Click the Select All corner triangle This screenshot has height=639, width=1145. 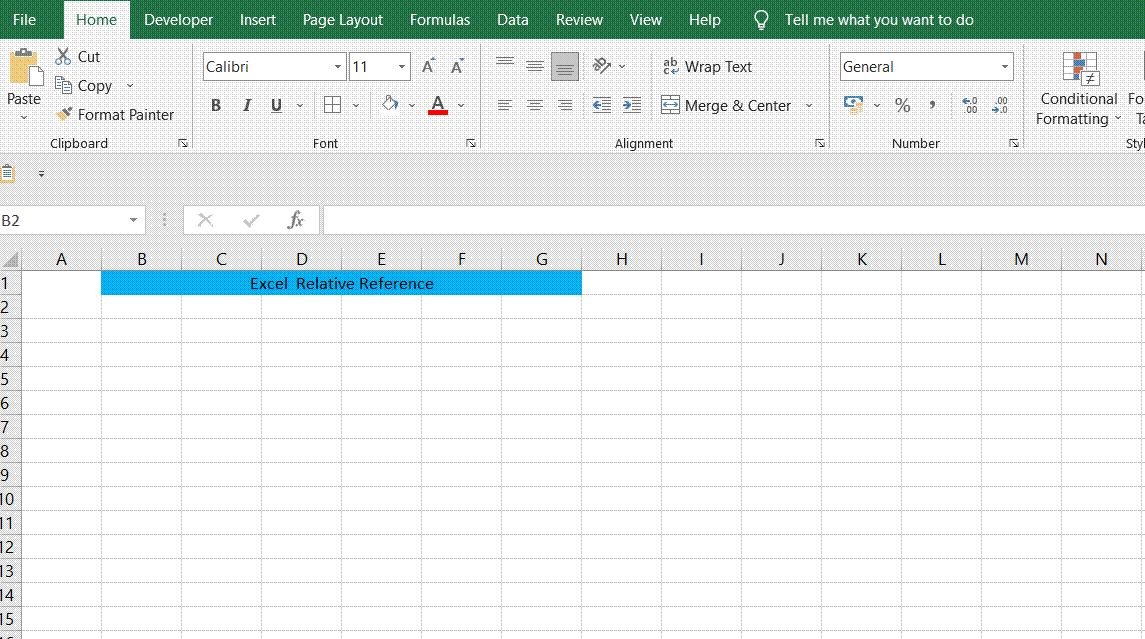(x=10, y=259)
